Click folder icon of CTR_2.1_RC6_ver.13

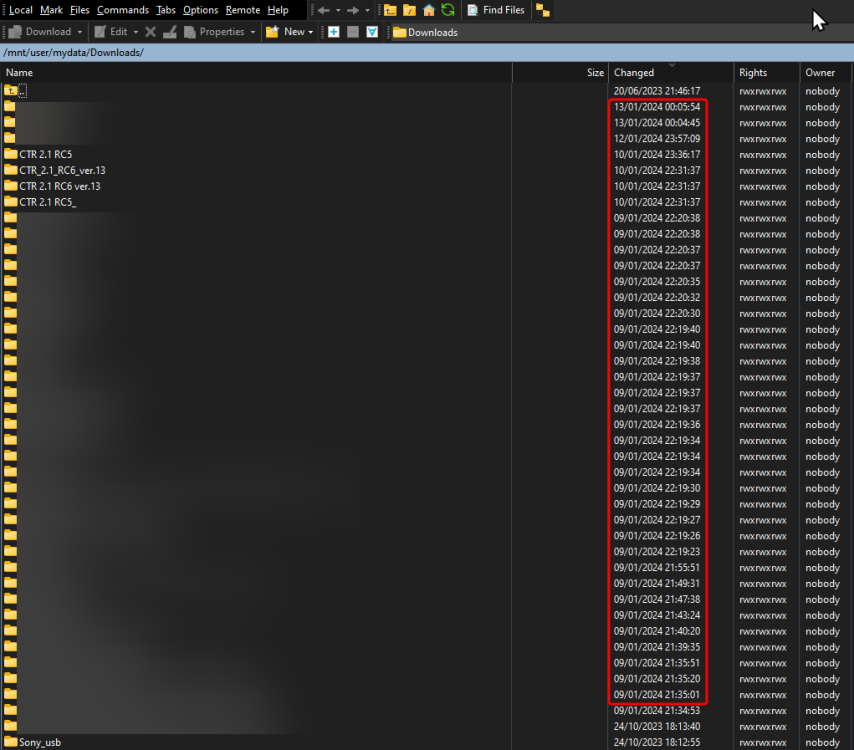10,170
